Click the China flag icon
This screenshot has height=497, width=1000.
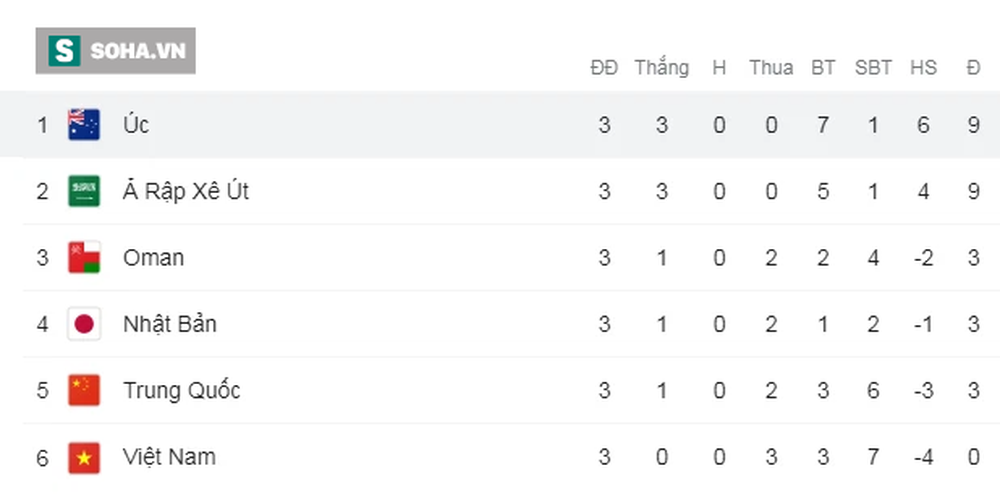pos(84,390)
